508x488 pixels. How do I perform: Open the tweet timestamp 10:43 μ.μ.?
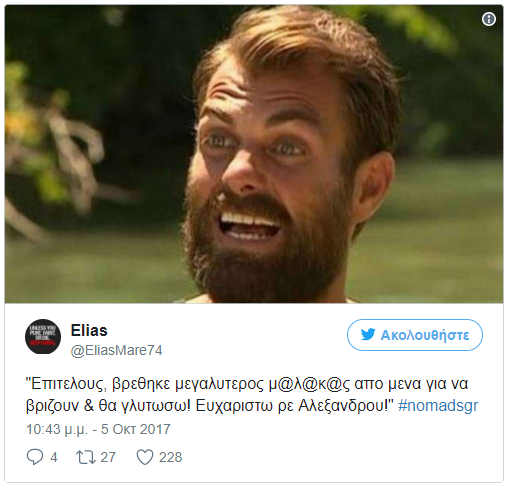pyautogui.click(x=57, y=429)
